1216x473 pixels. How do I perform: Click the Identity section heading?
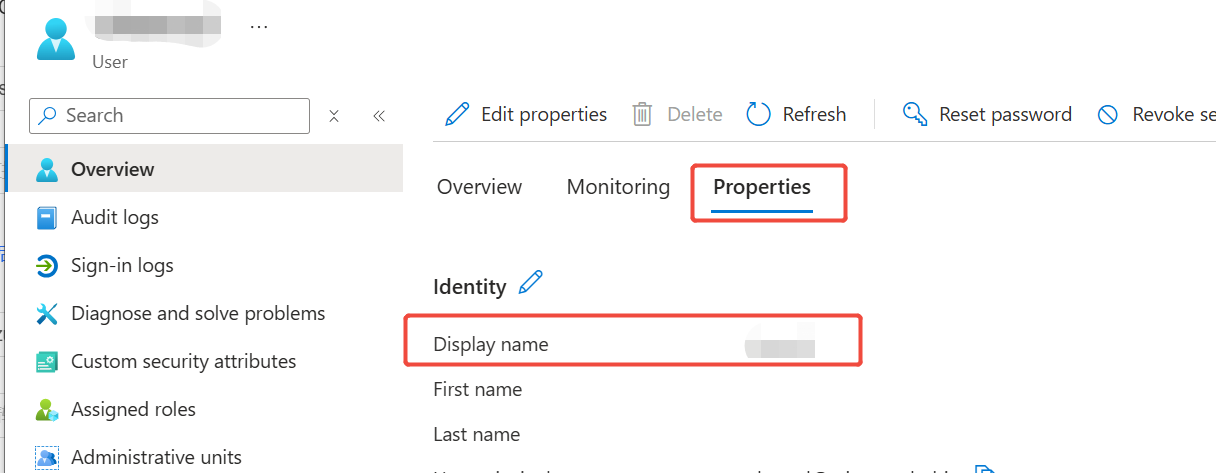[x=470, y=287]
